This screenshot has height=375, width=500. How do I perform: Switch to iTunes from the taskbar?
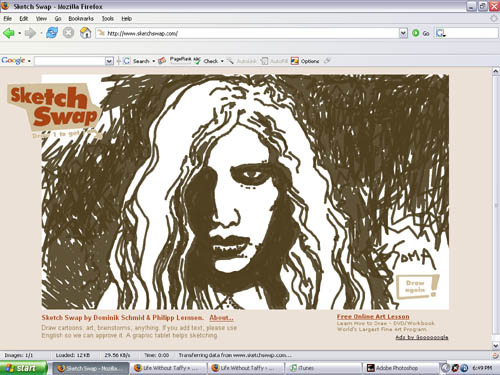[323, 368]
